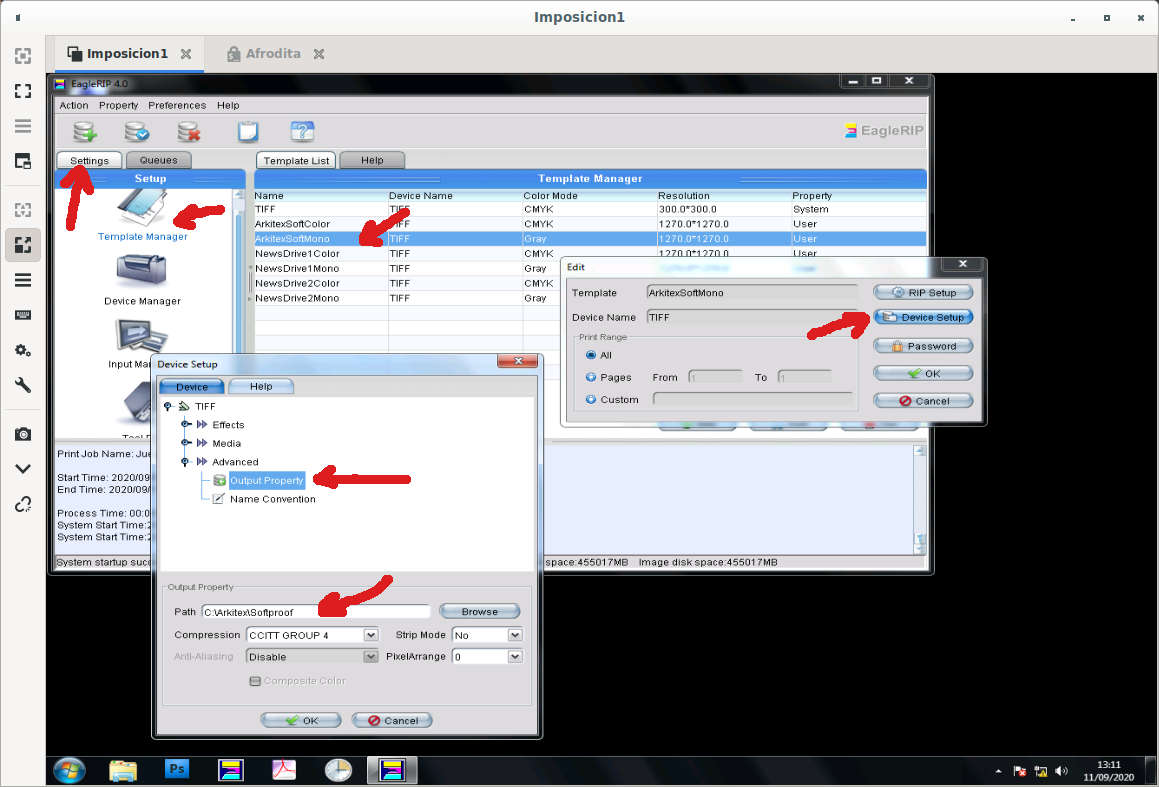Open the Compression dropdown showing CCITT GROUP 4
The height and width of the screenshot is (787, 1159).
[369, 634]
